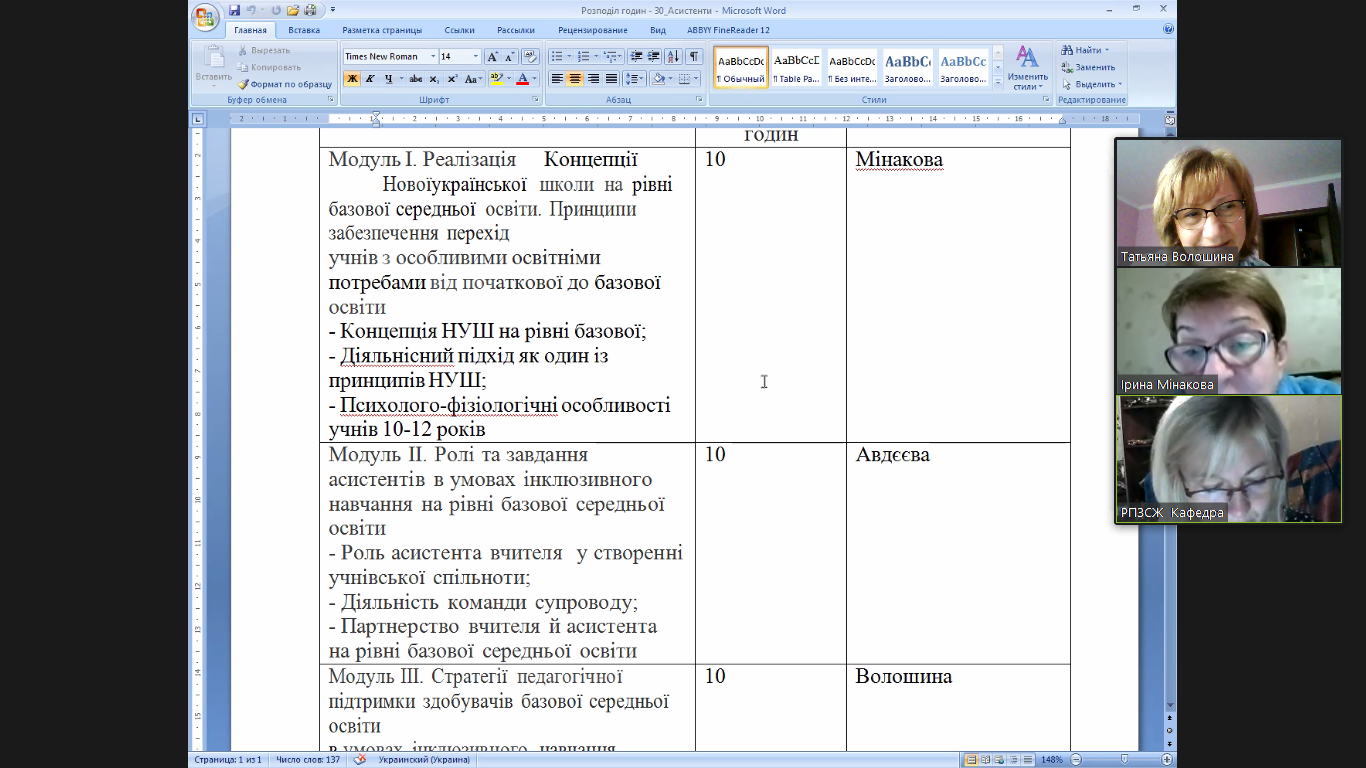Align text left
Image resolution: width=1366 pixels, height=768 pixels.
557,79
